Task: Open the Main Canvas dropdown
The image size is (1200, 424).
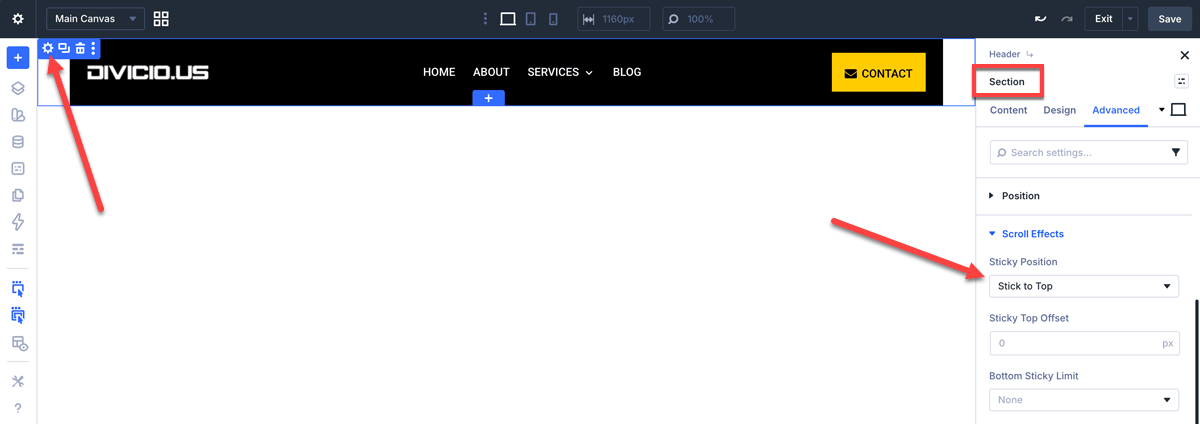Action: click(96, 19)
